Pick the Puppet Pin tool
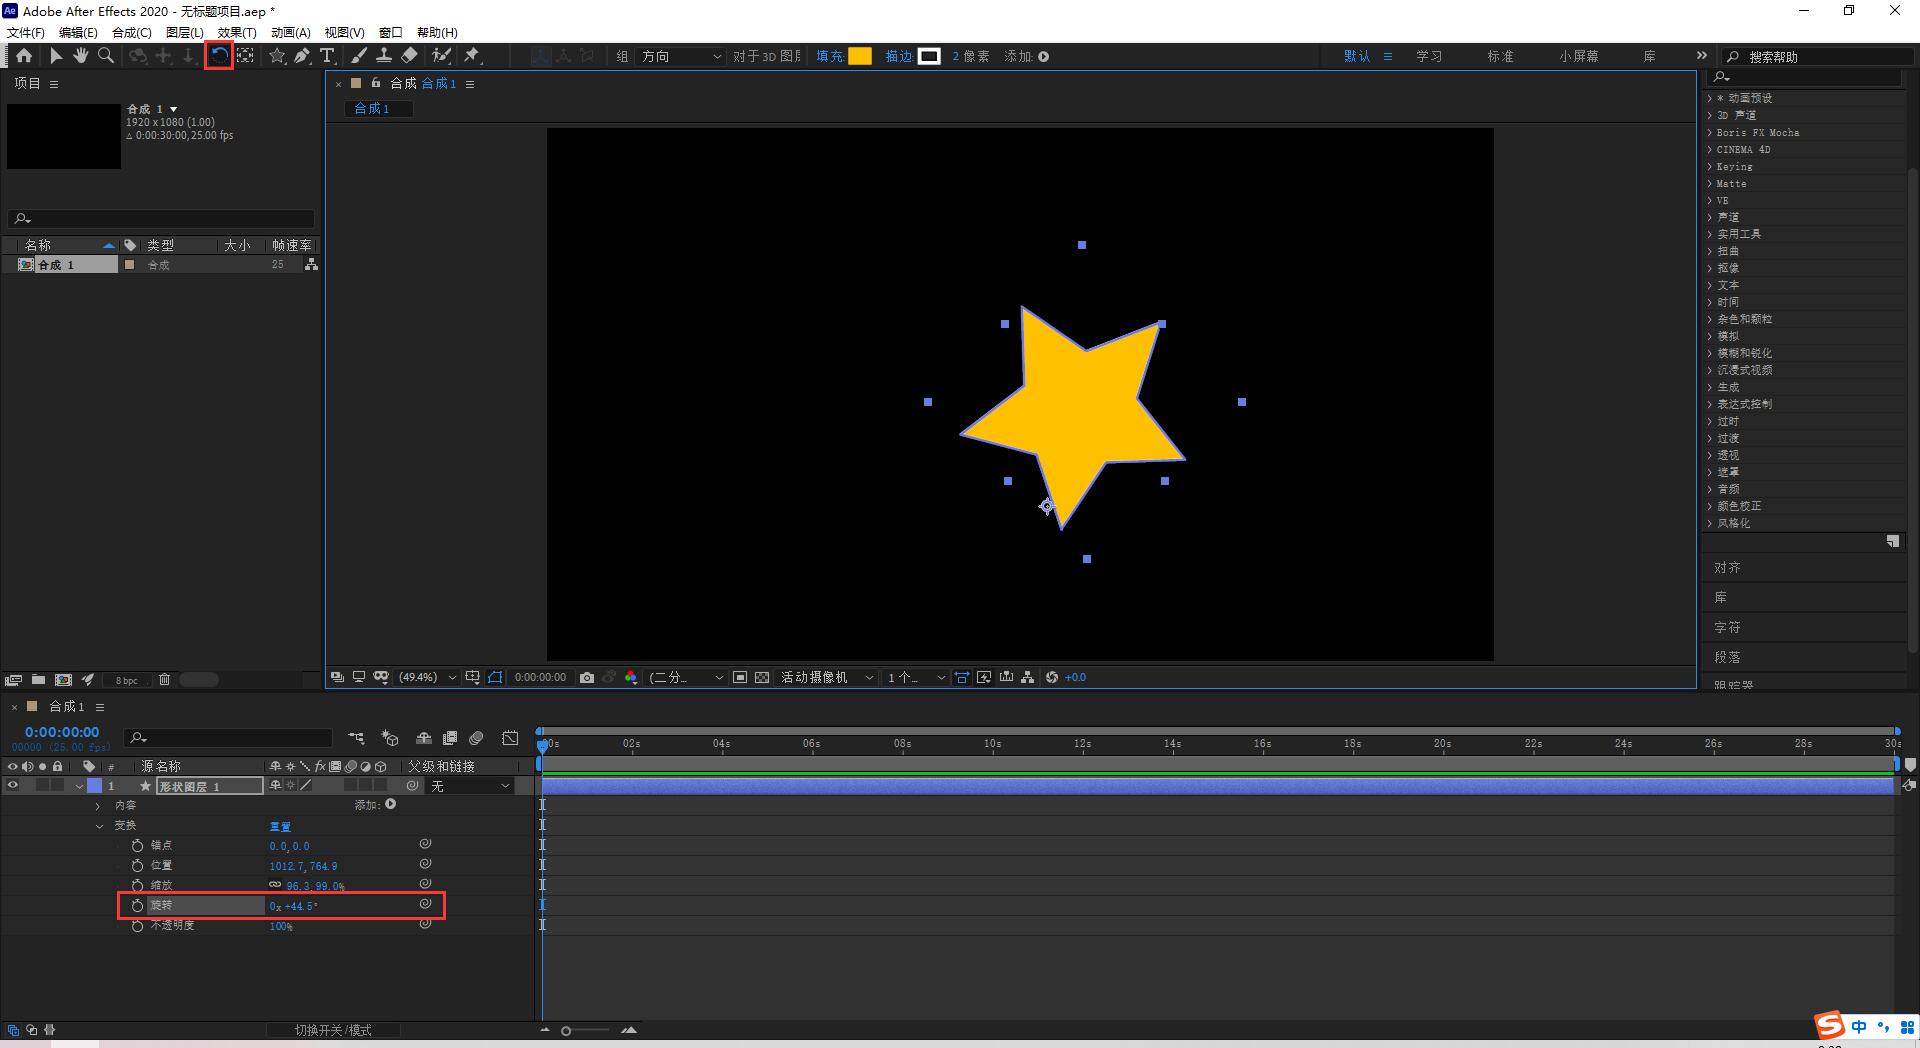Screen dimensions: 1920x1048 click(472, 56)
